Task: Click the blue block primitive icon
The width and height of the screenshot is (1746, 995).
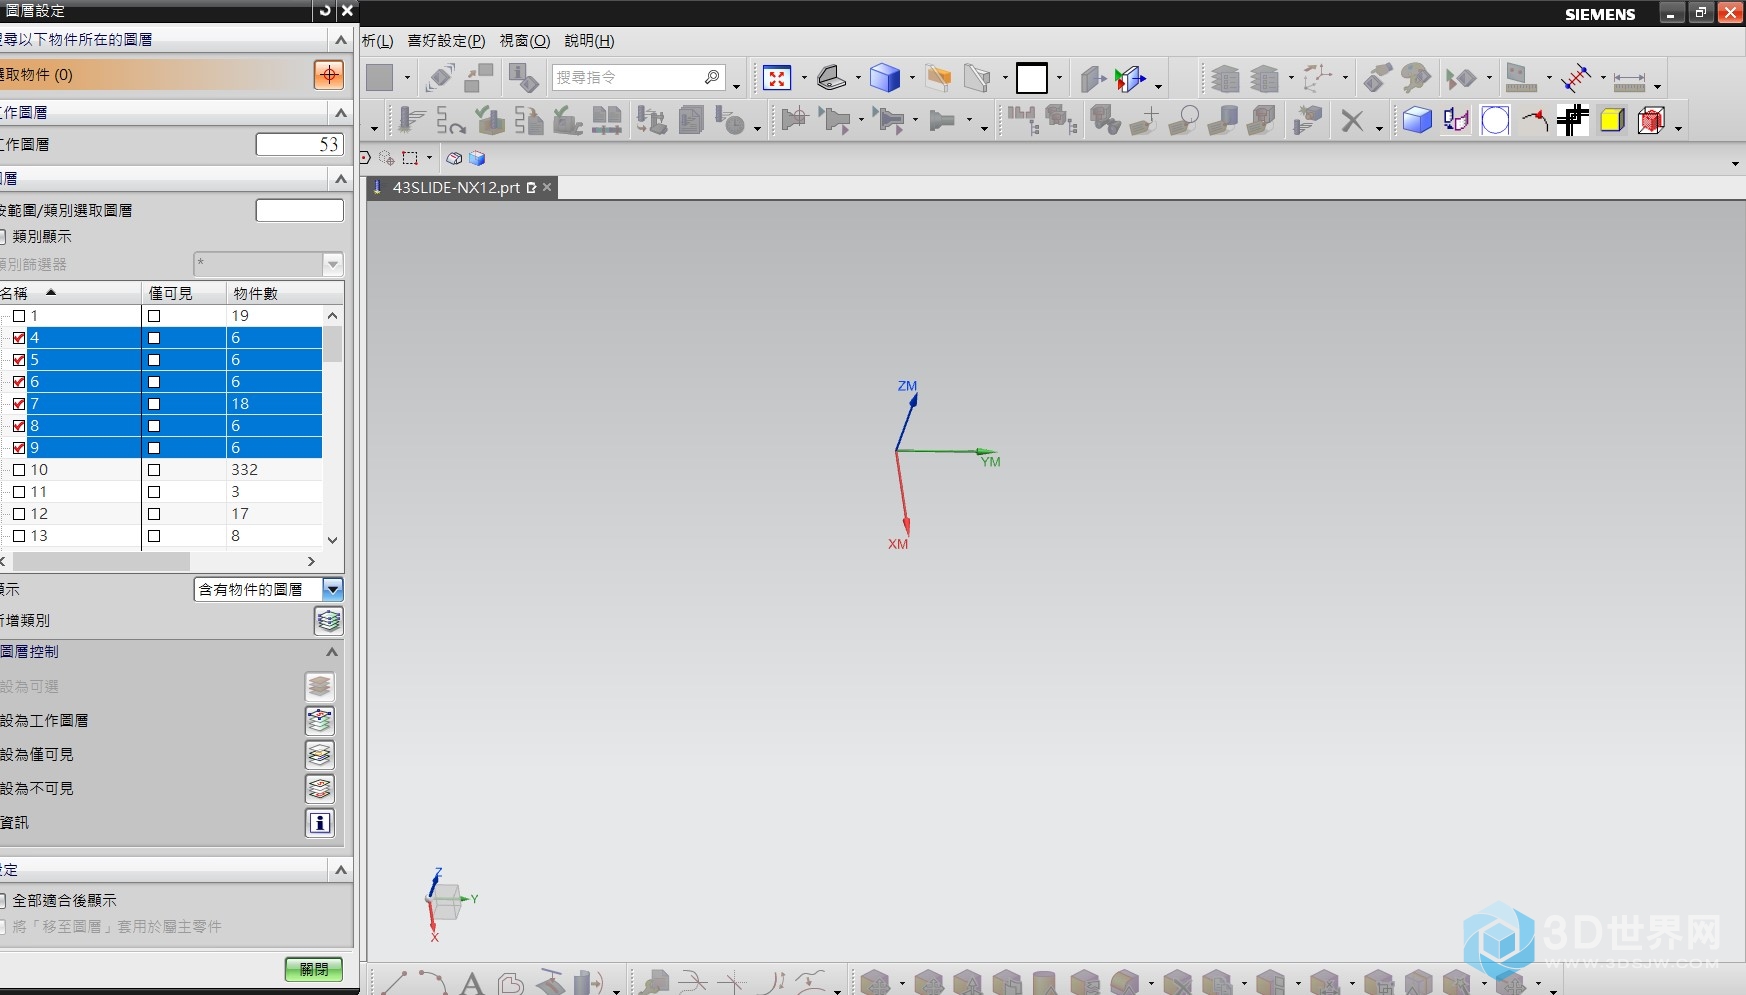Action: pos(1417,121)
